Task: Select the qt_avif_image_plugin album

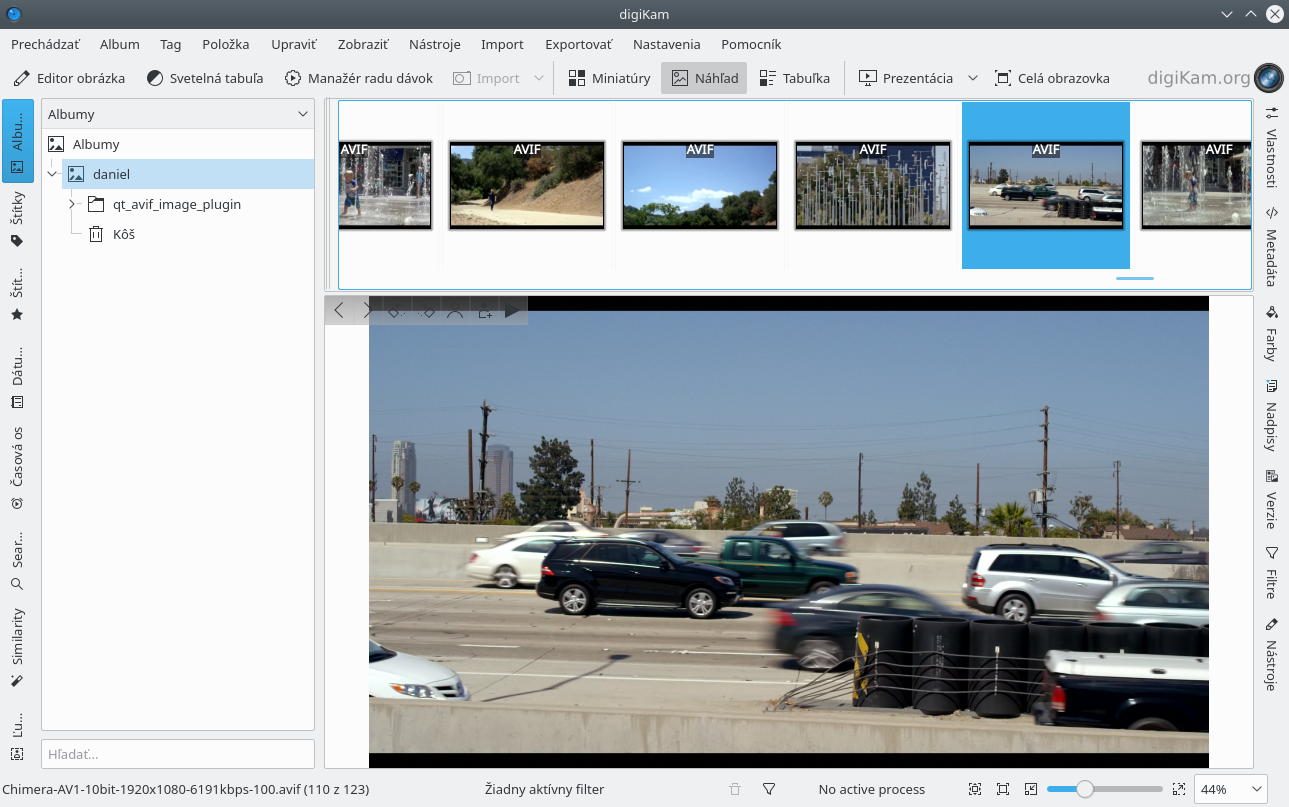Action: [178, 204]
